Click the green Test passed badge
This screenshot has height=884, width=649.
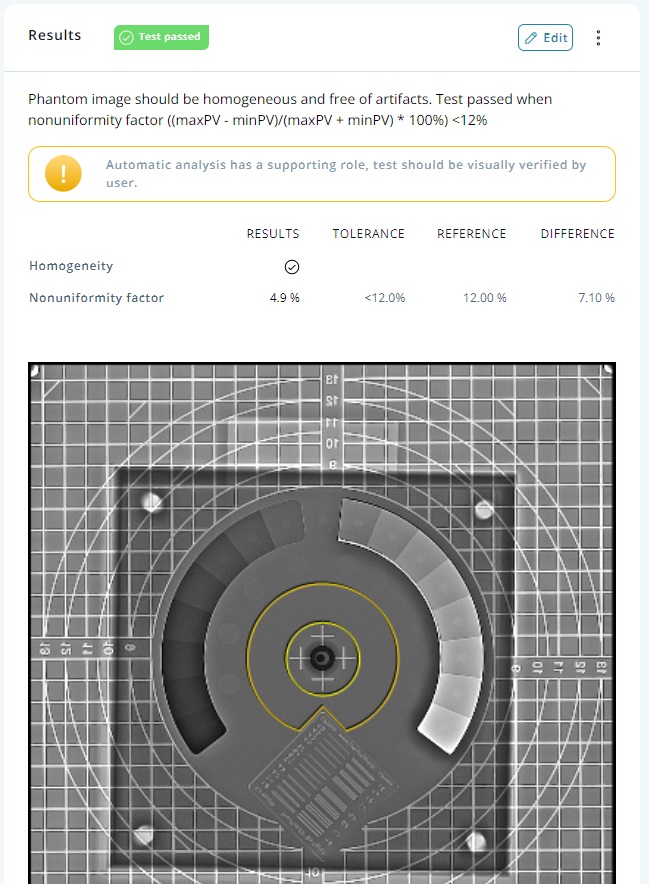(161, 37)
